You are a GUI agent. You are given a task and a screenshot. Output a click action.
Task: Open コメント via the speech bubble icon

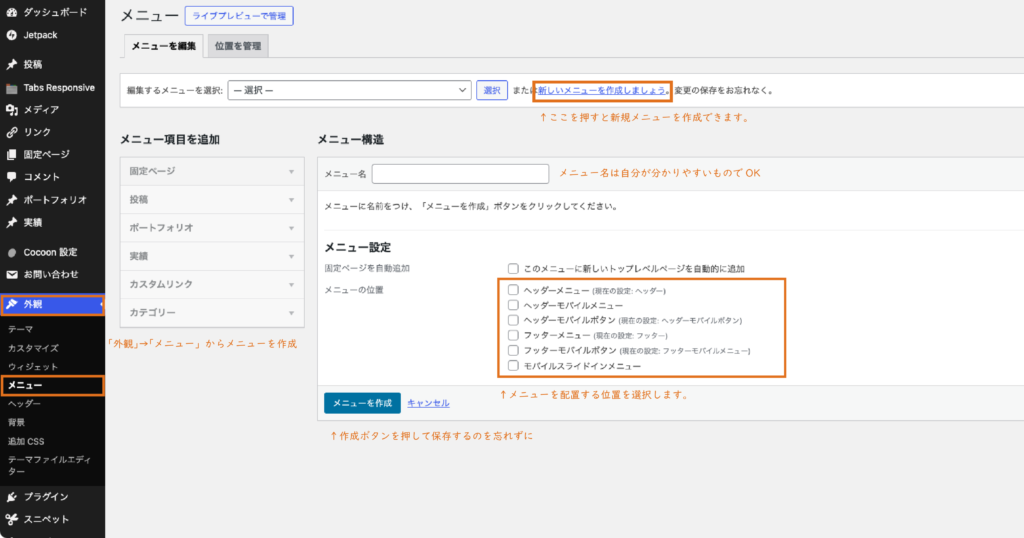click(11, 177)
